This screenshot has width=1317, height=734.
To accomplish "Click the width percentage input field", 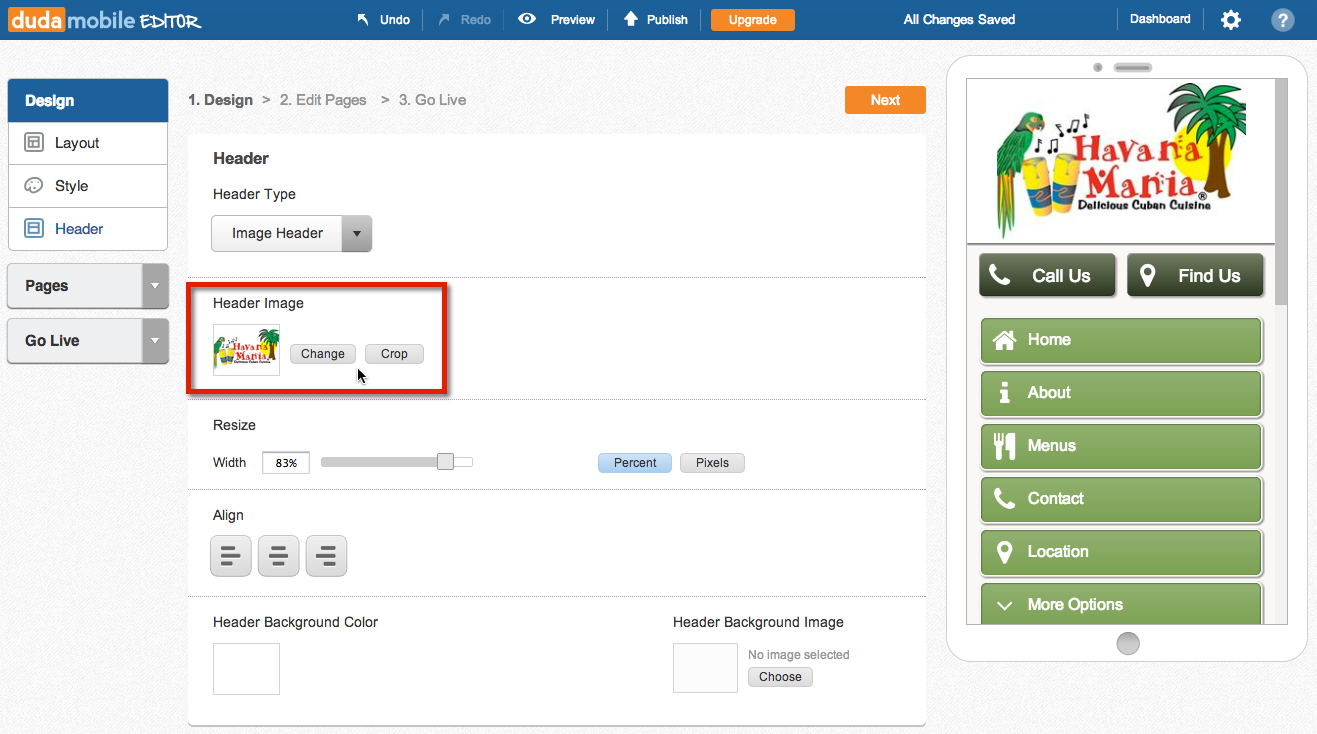I will pos(286,463).
